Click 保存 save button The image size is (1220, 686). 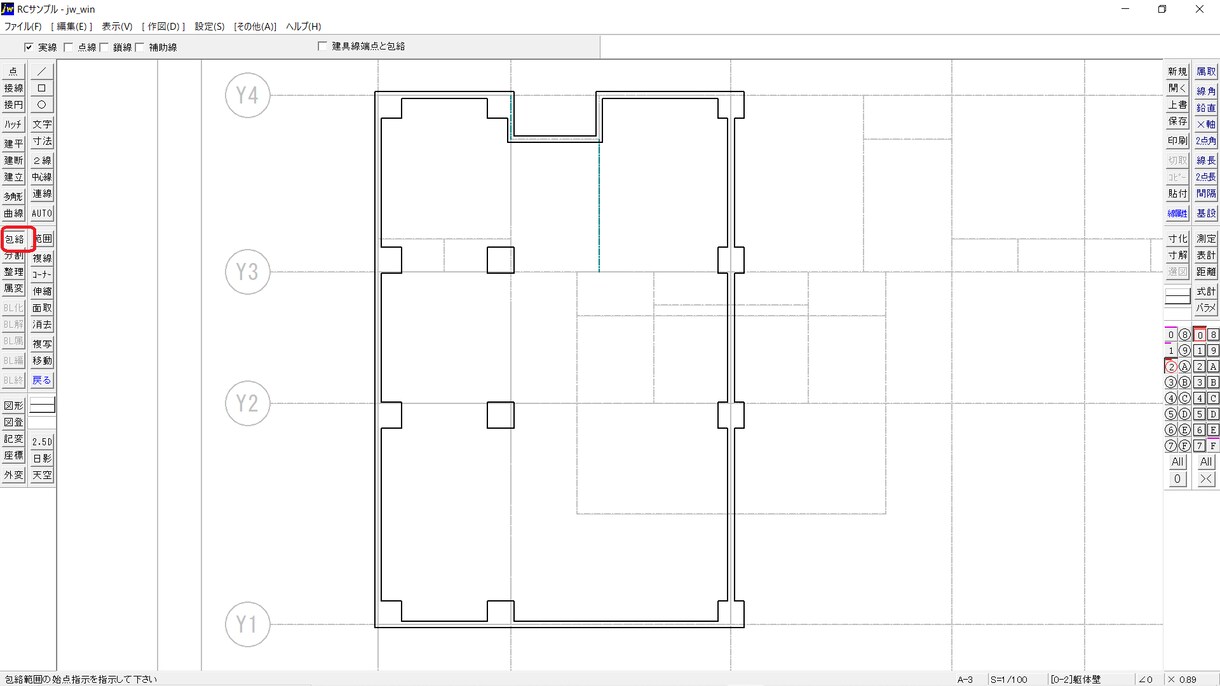(1177, 122)
